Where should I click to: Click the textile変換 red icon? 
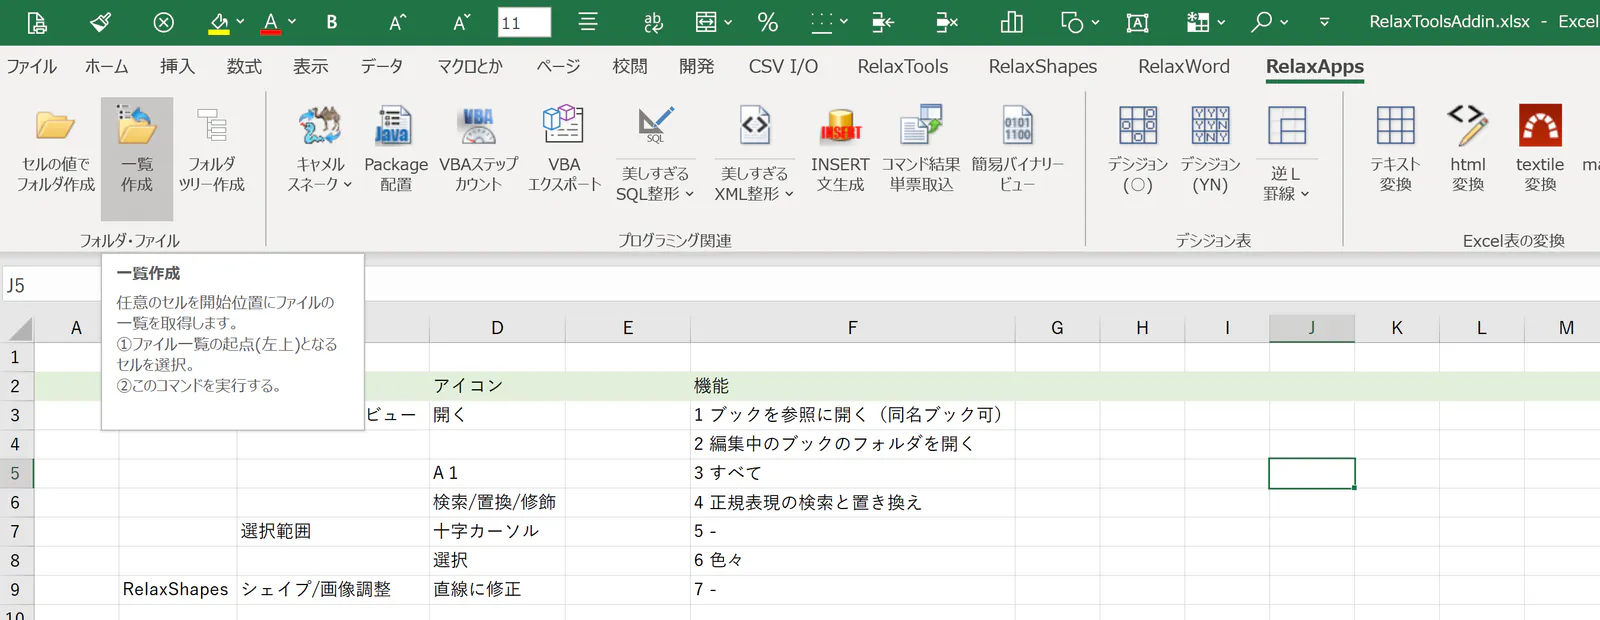click(1540, 126)
